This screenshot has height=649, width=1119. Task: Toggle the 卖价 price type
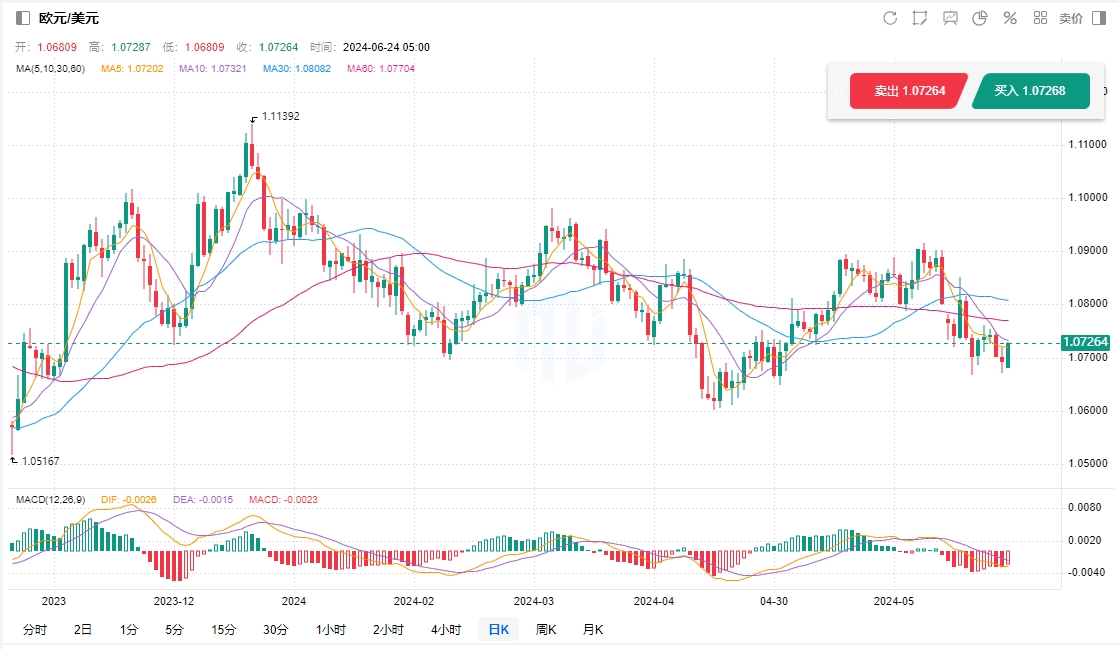click(x=1070, y=18)
